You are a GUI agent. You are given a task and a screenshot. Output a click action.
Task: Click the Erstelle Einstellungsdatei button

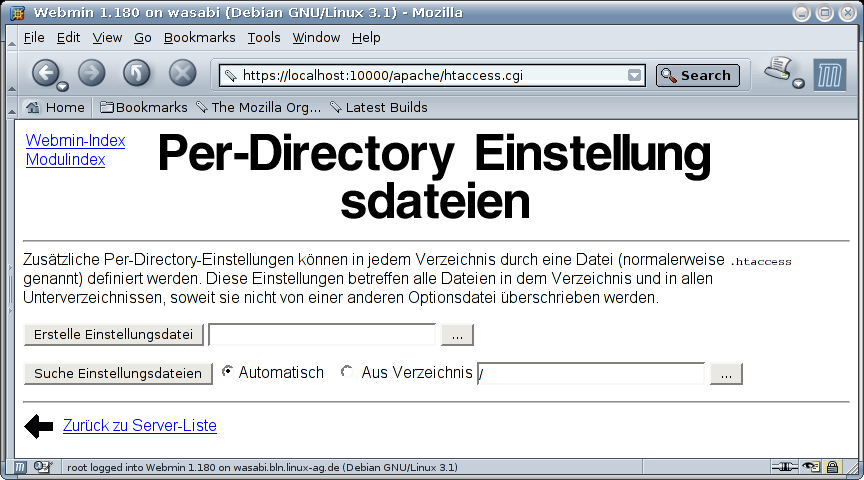(114, 335)
